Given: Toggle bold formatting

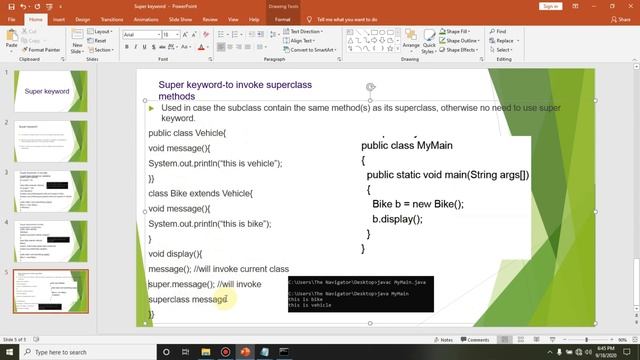Looking at the screenshot, I should click(x=127, y=47).
